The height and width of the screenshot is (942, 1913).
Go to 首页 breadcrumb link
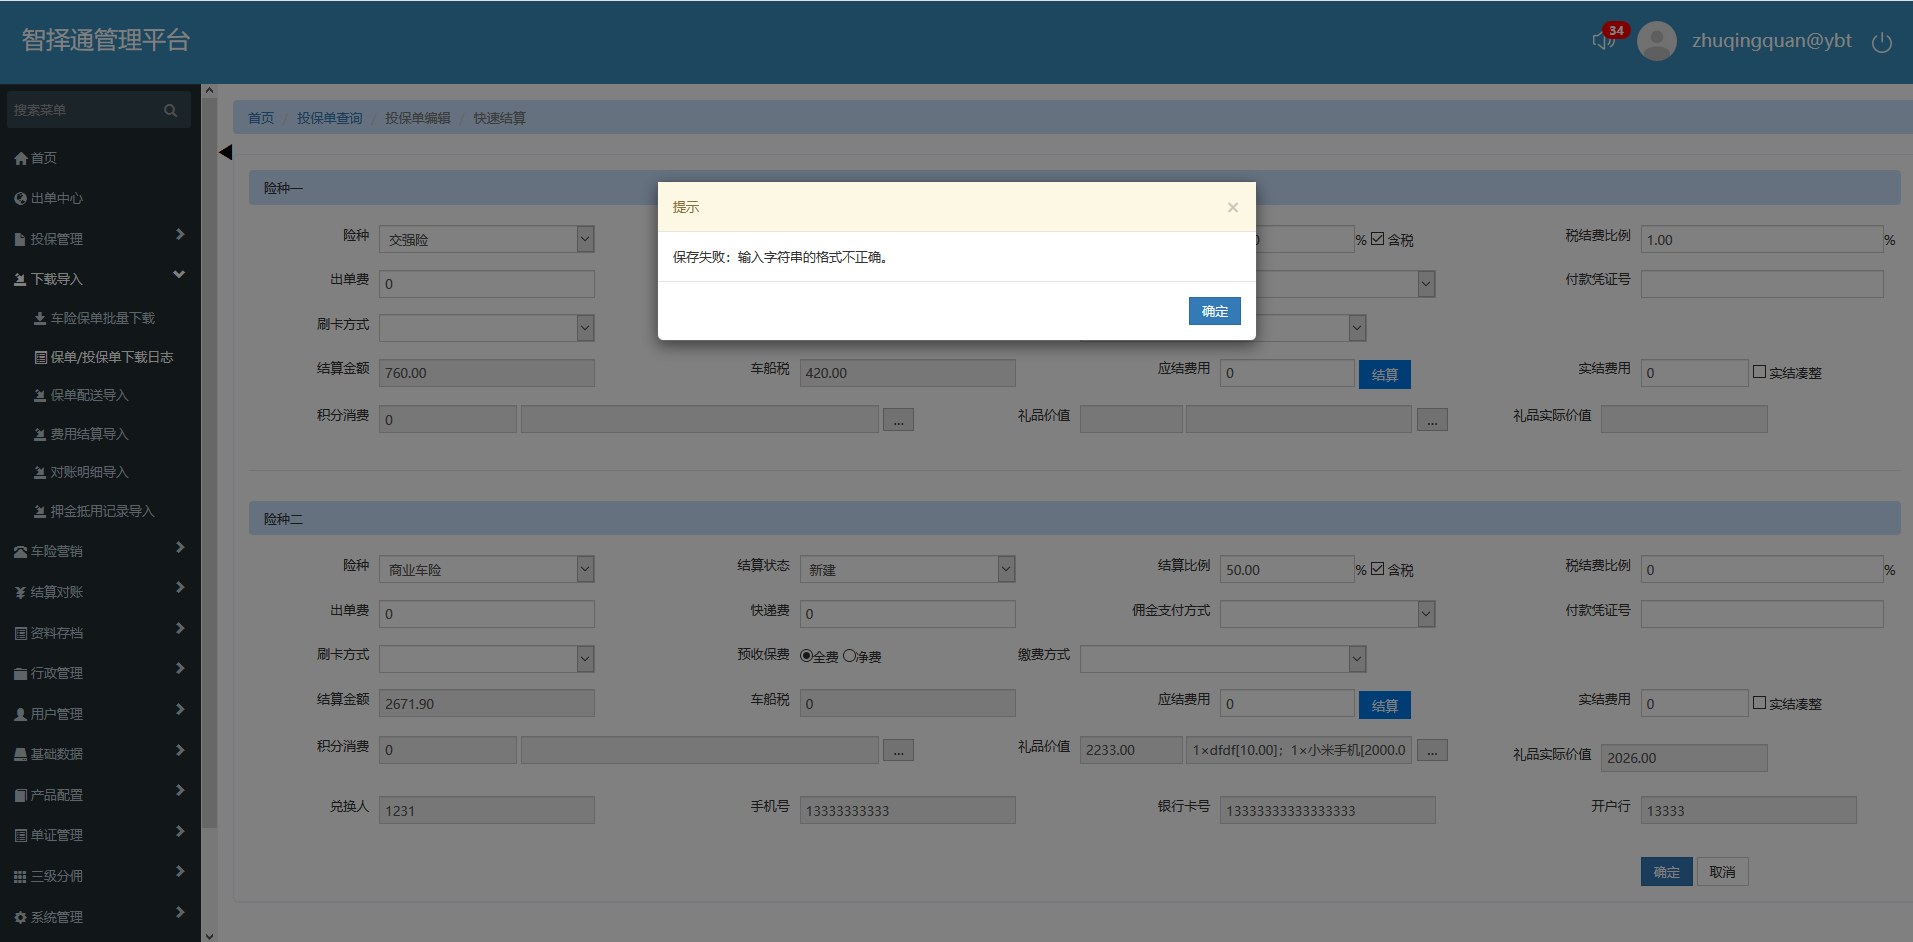click(261, 118)
